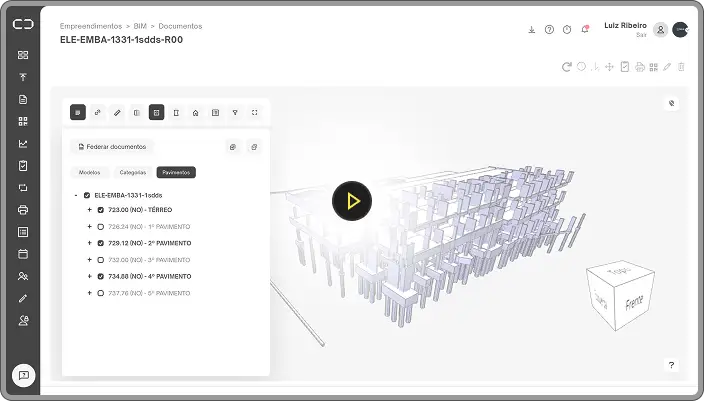The image size is (704, 401).
Task: Click the download icon in header
Action: coord(532,30)
